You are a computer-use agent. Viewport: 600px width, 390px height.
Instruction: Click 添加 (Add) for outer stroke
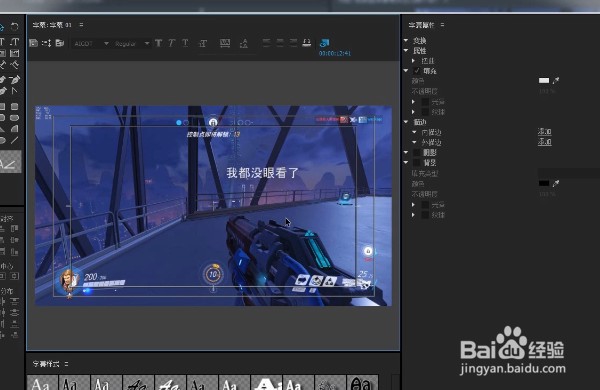[545, 142]
